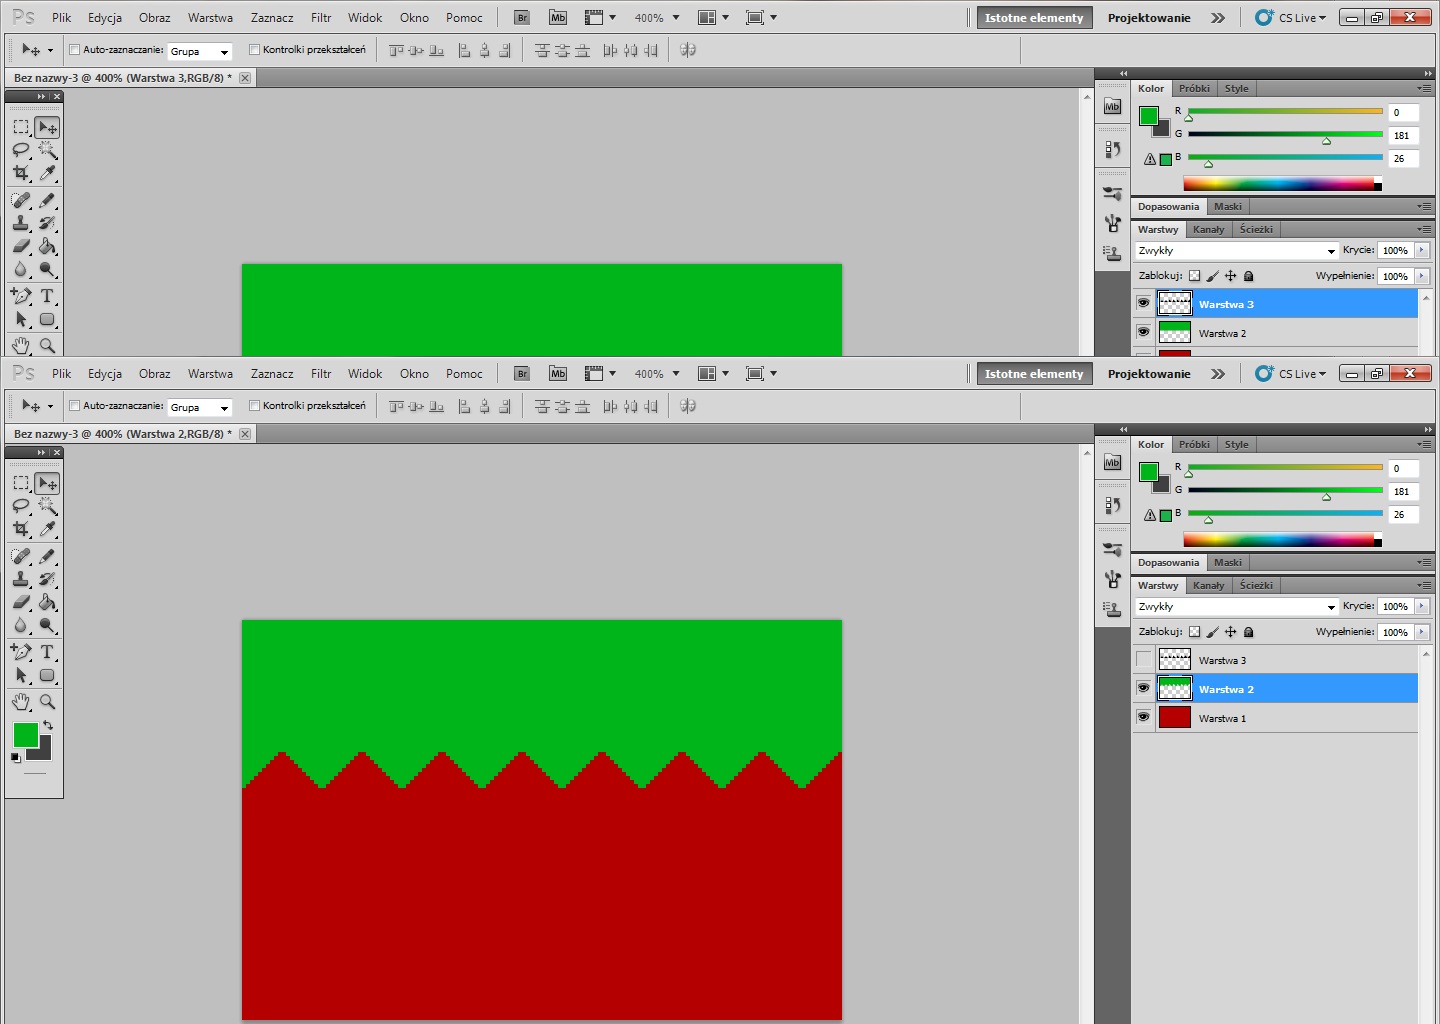Open Screen Mode dropdown in lower window
Screen dimensions: 1440x1024
(762, 374)
